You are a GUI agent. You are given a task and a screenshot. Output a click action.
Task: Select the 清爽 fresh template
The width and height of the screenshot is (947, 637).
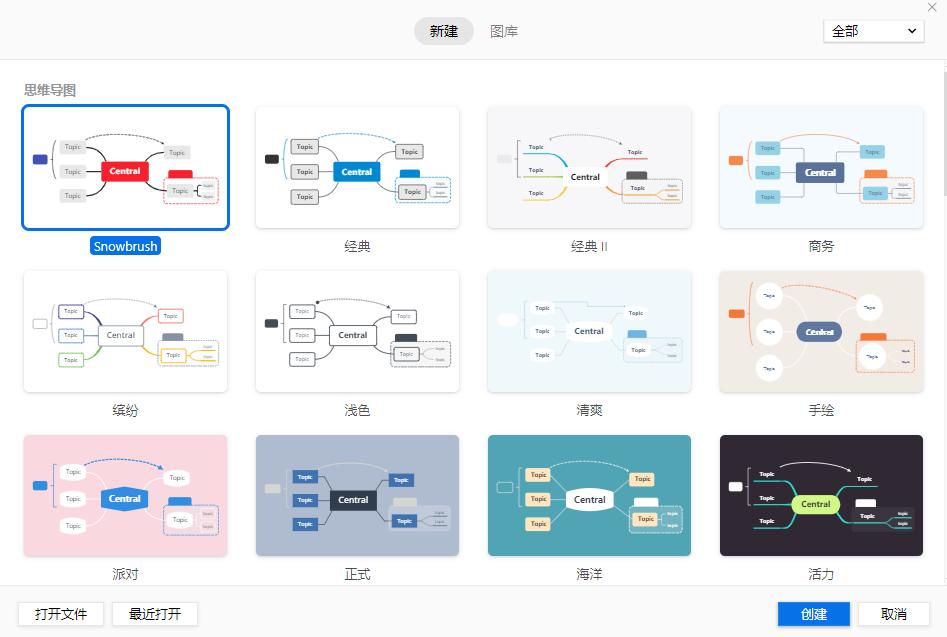tap(589, 331)
